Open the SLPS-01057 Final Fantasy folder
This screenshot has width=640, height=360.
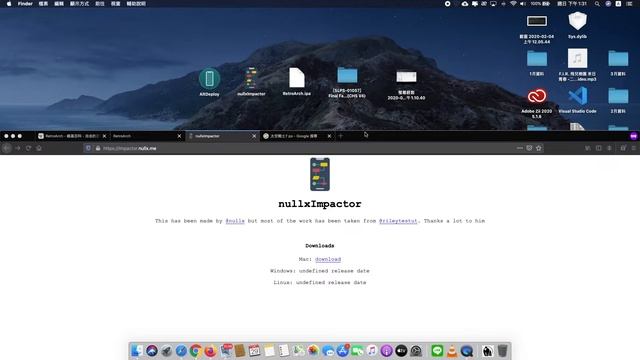(x=347, y=76)
